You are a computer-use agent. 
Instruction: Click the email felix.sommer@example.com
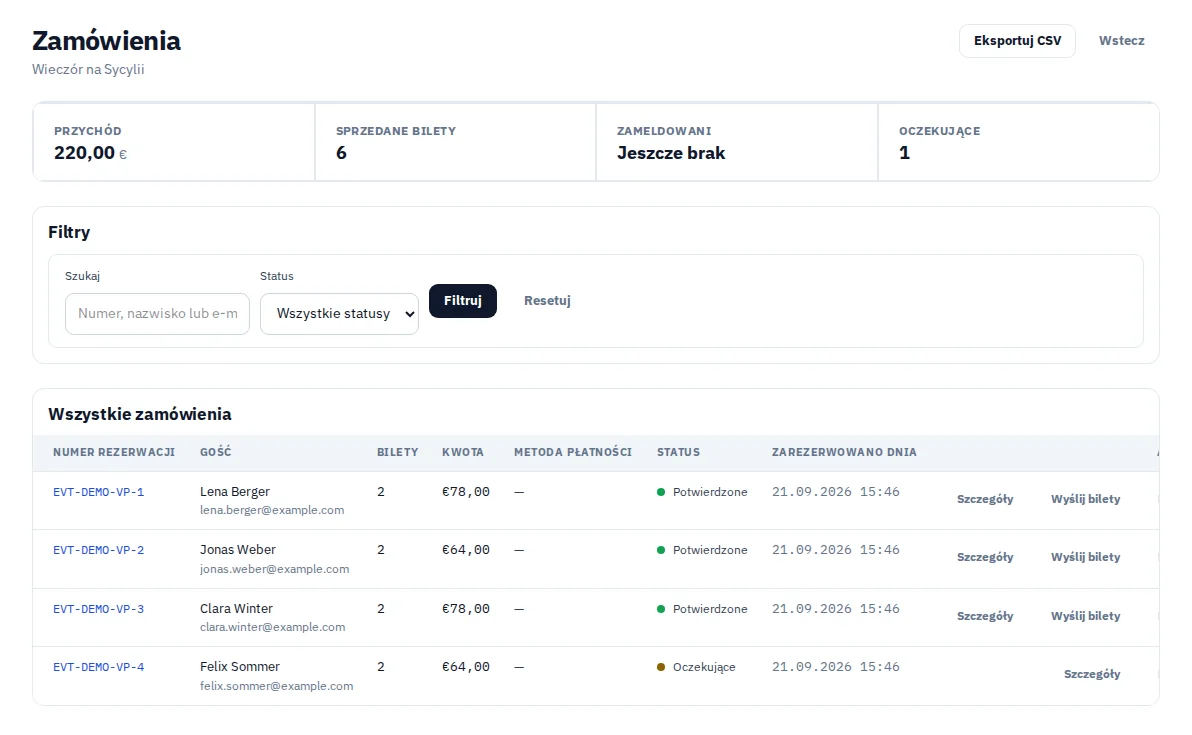(277, 686)
